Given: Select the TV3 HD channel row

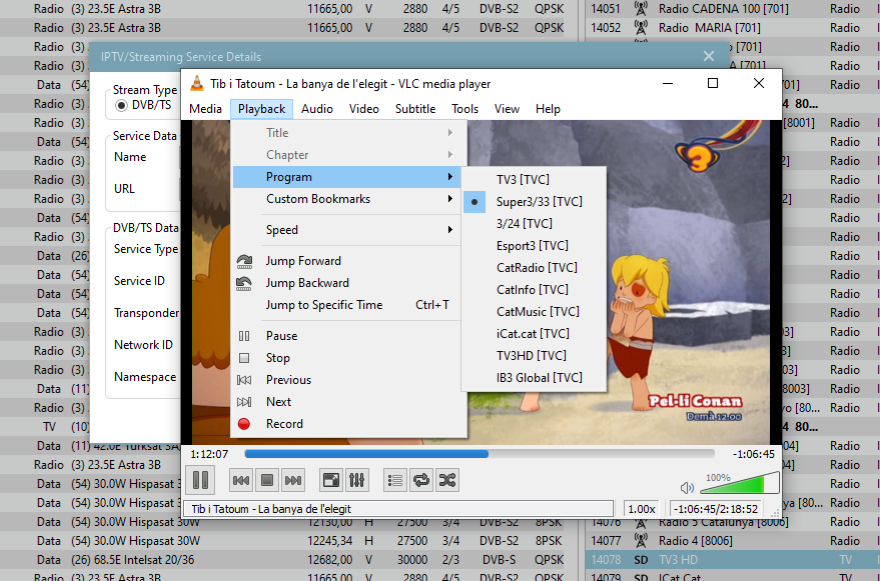Looking at the screenshot, I should [x=732, y=560].
